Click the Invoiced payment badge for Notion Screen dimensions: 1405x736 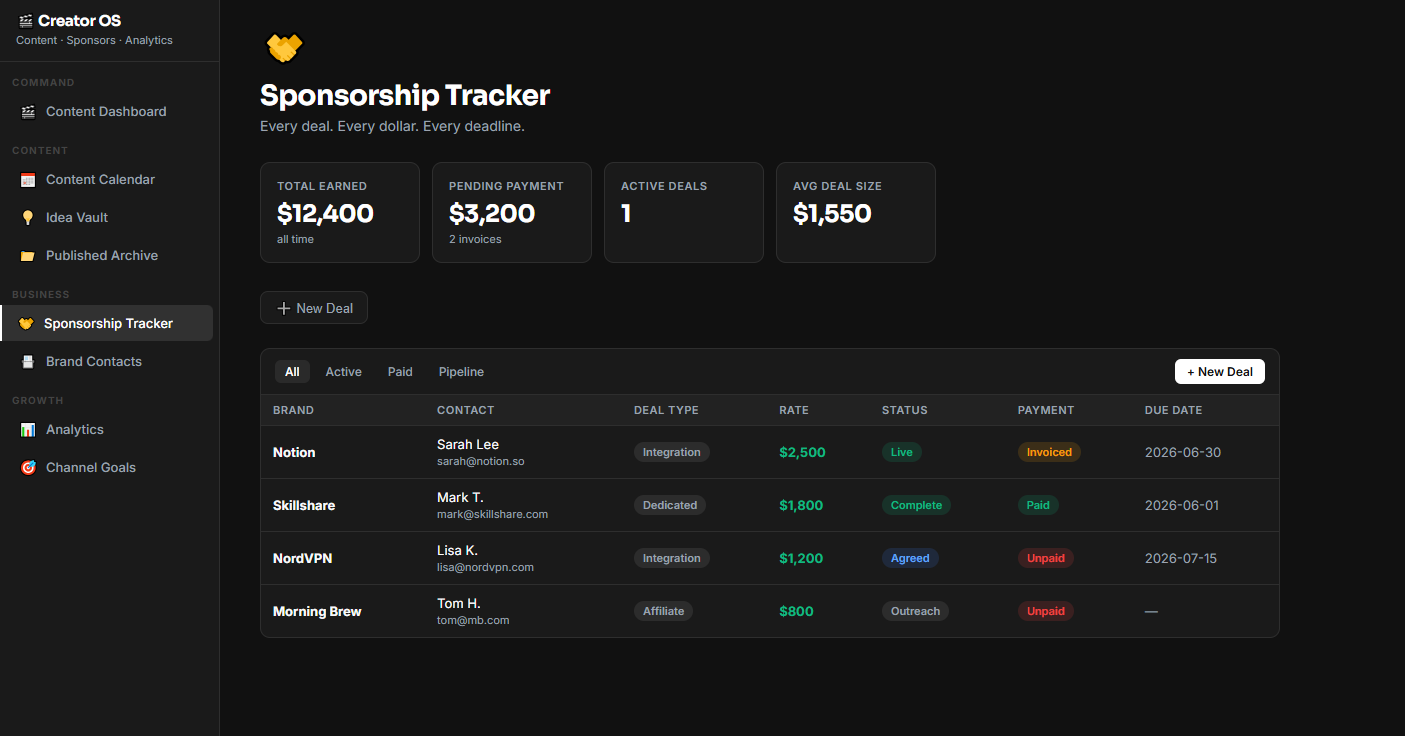[x=1049, y=452]
